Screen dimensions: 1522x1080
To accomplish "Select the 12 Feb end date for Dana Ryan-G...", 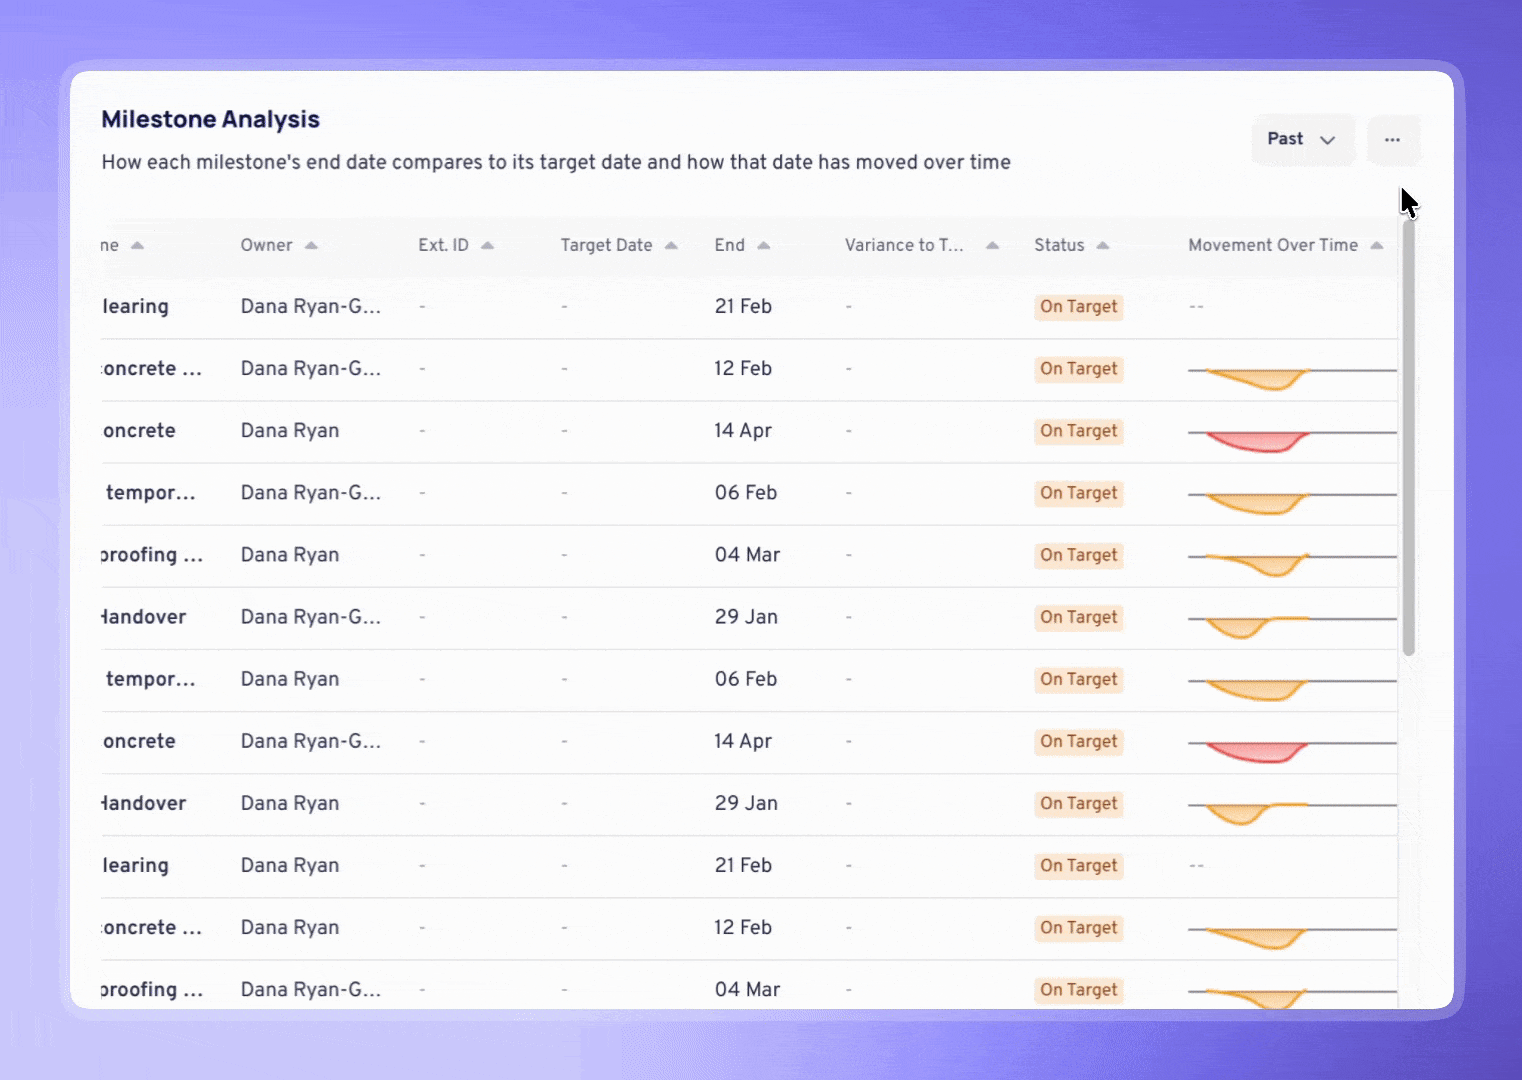I will click(743, 369).
